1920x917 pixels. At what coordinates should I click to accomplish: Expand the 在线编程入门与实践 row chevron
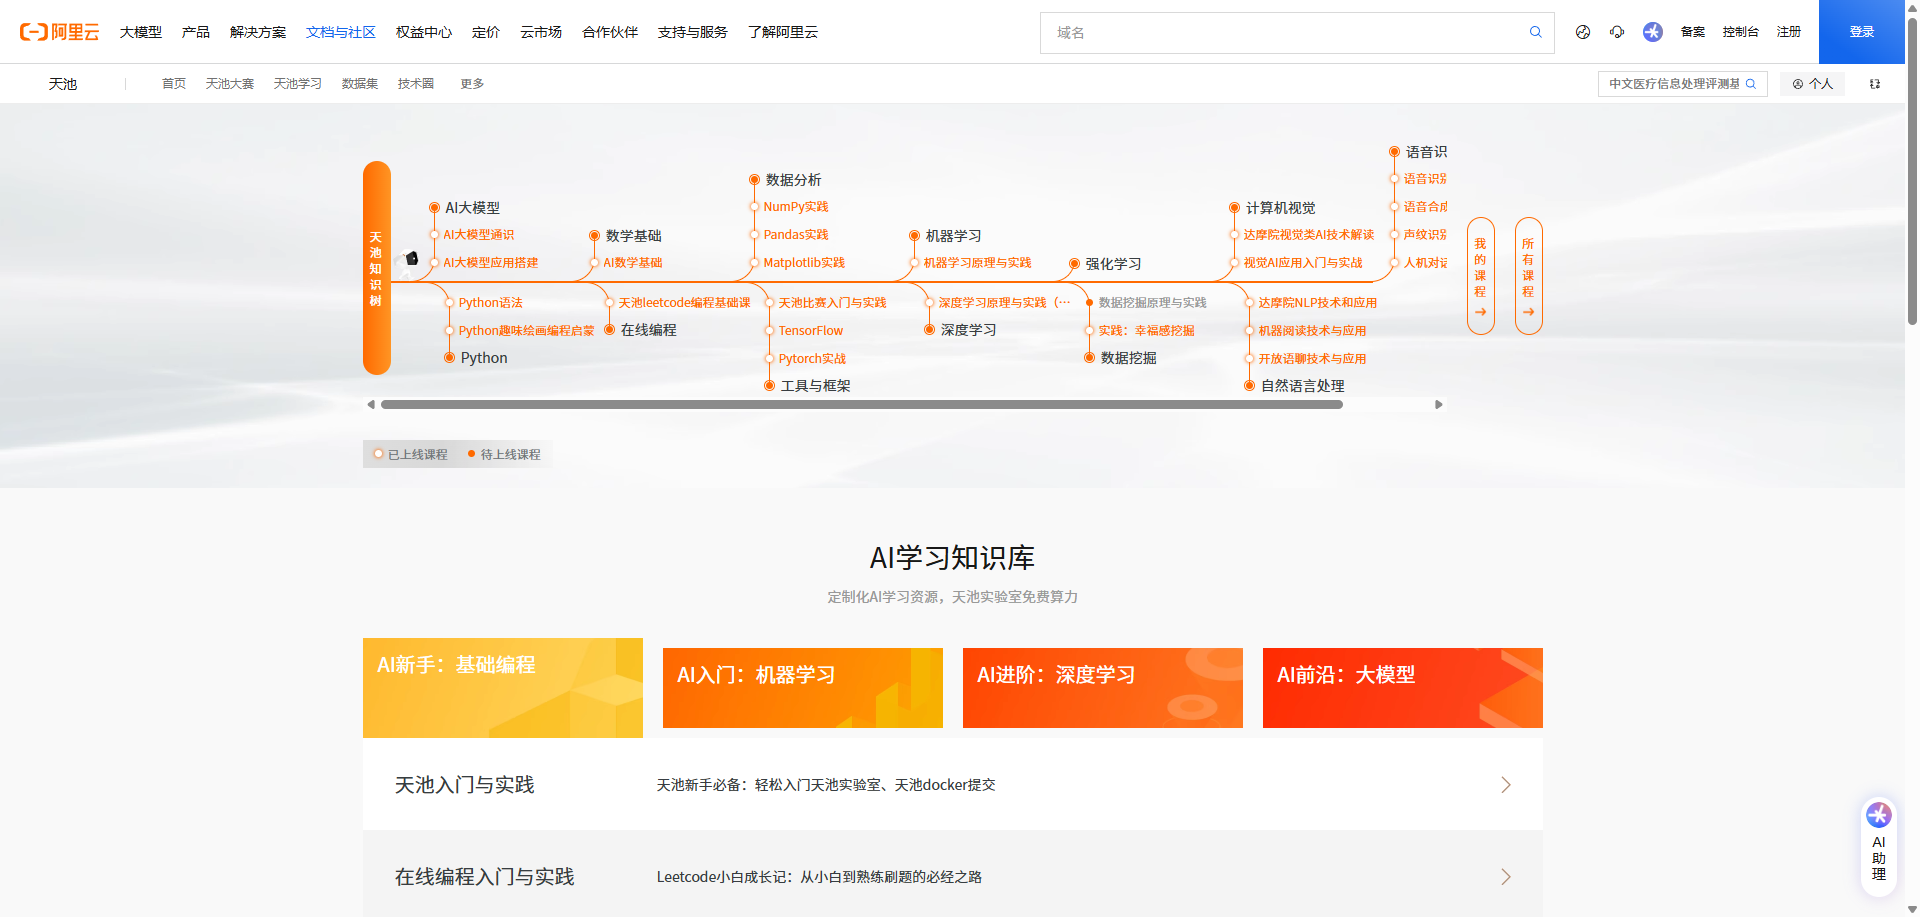pos(1506,877)
